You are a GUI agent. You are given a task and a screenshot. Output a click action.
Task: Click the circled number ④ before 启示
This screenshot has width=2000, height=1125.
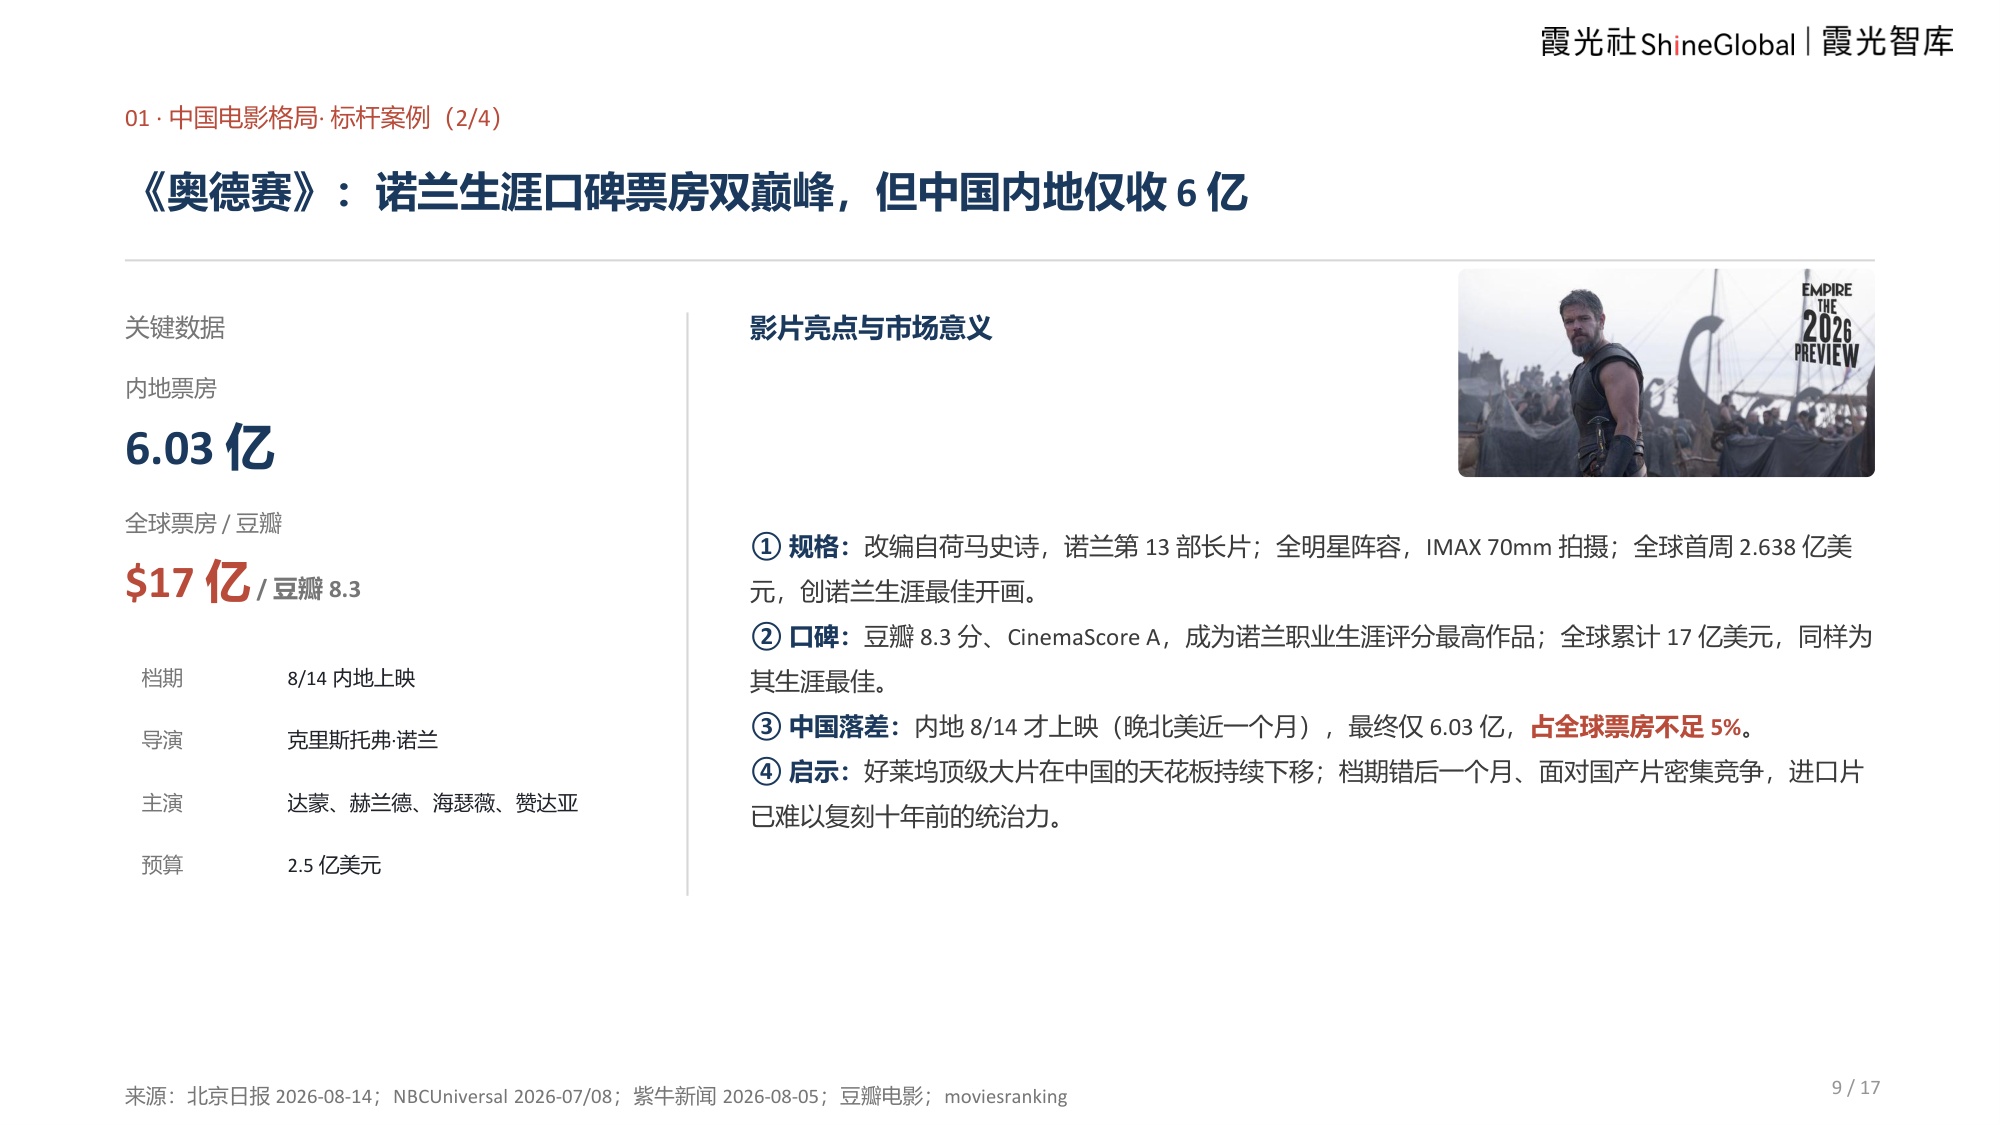[766, 772]
